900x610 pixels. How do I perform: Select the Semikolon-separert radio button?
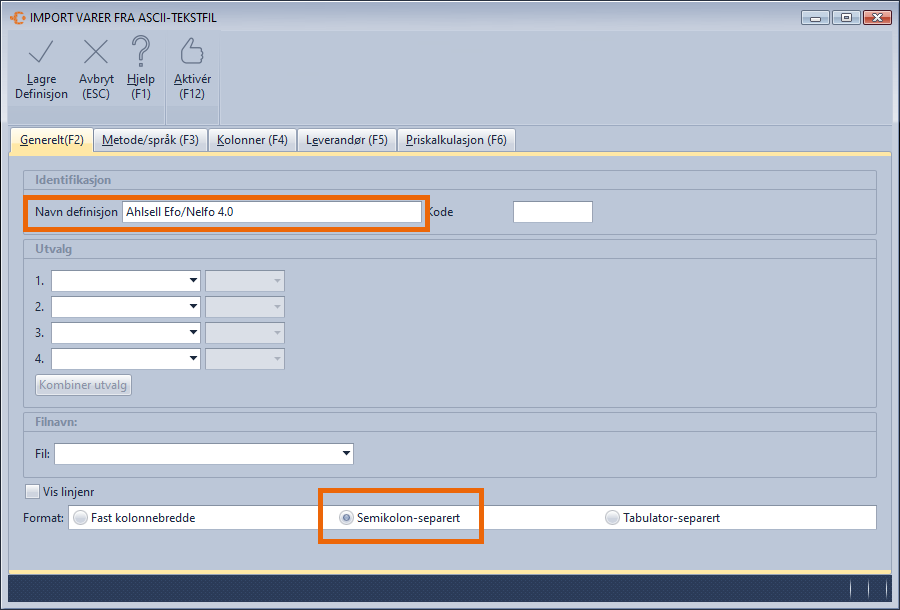(x=346, y=518)
